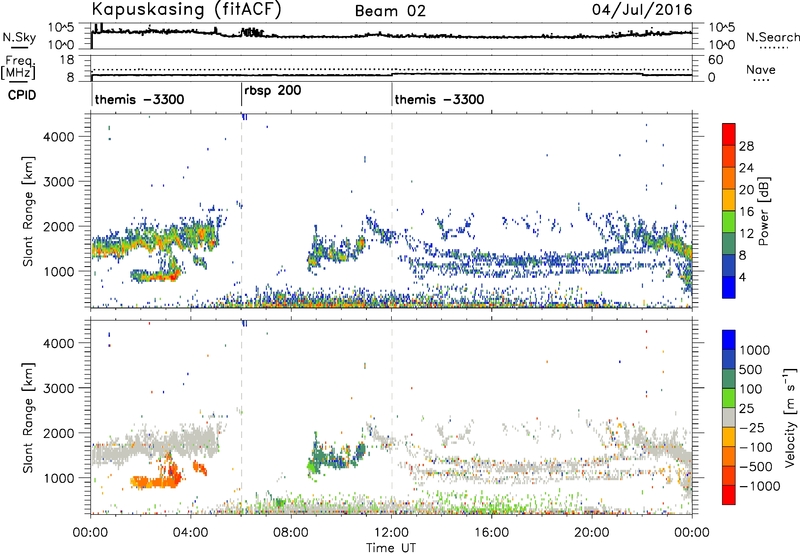Select the "Beam 02" header label
800x554 pixels.
point(390,11)
